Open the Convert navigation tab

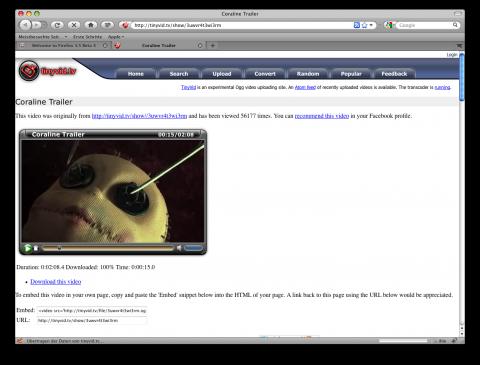point(265,74)
